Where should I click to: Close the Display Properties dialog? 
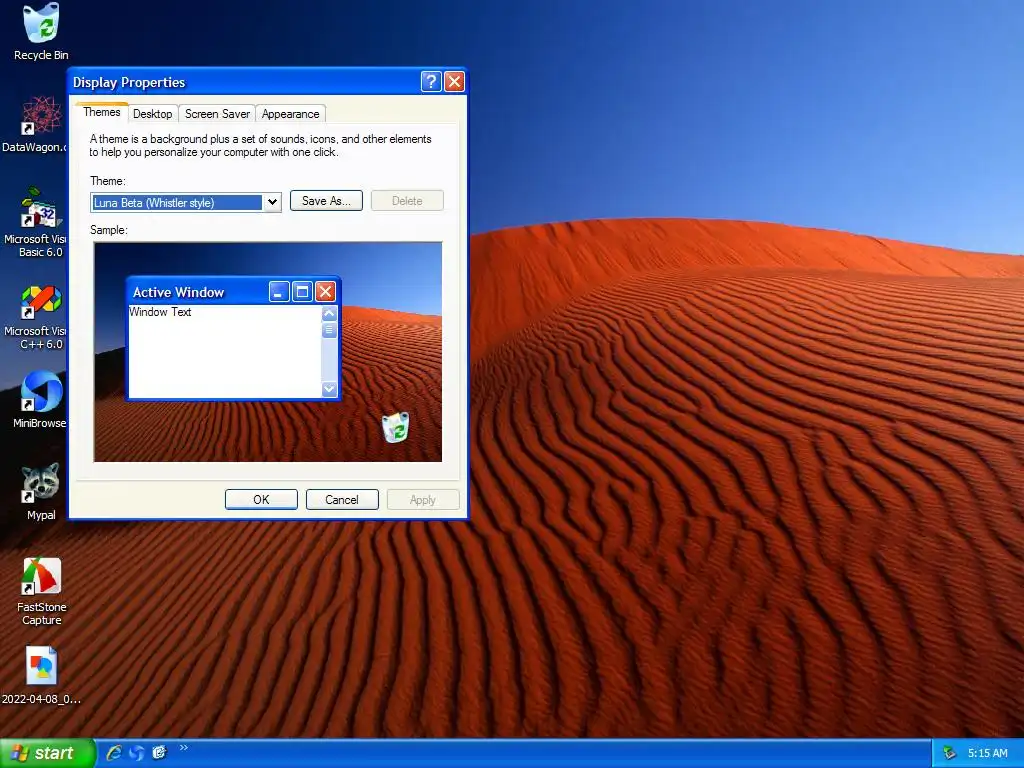click(454, 82)
